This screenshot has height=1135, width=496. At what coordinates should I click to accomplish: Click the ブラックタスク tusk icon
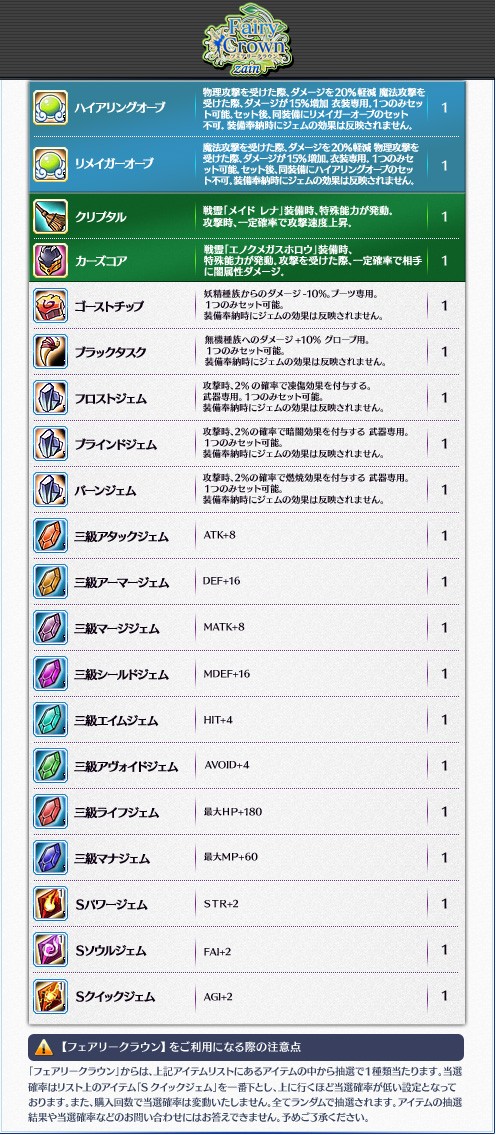point(51,352)
